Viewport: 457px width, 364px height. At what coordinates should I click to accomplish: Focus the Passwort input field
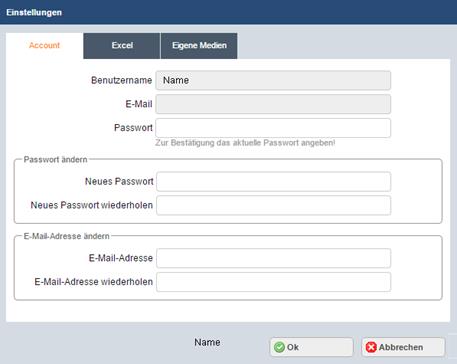click(273, 128)
